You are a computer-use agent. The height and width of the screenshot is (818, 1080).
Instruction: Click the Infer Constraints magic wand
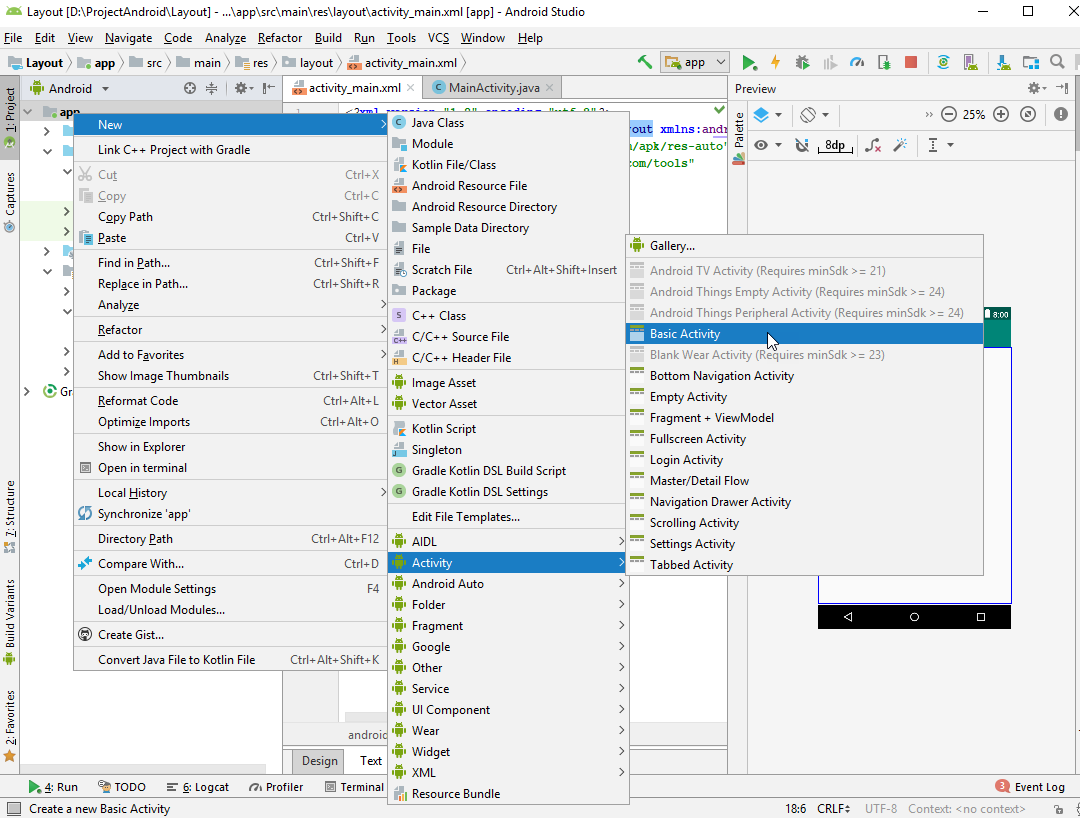(x=900, y=145)
